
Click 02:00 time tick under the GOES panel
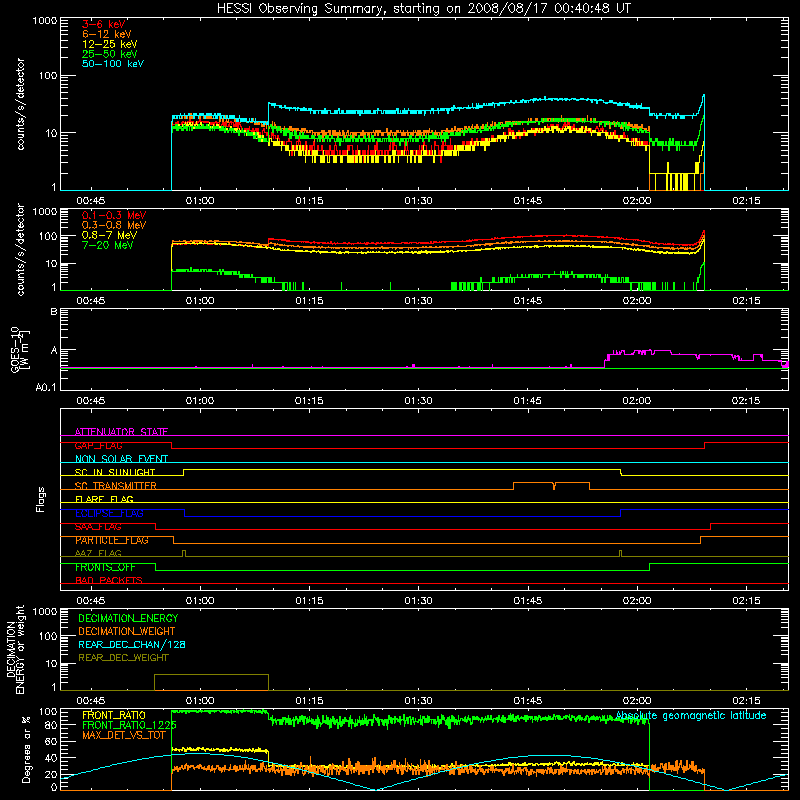pos(637,401)
